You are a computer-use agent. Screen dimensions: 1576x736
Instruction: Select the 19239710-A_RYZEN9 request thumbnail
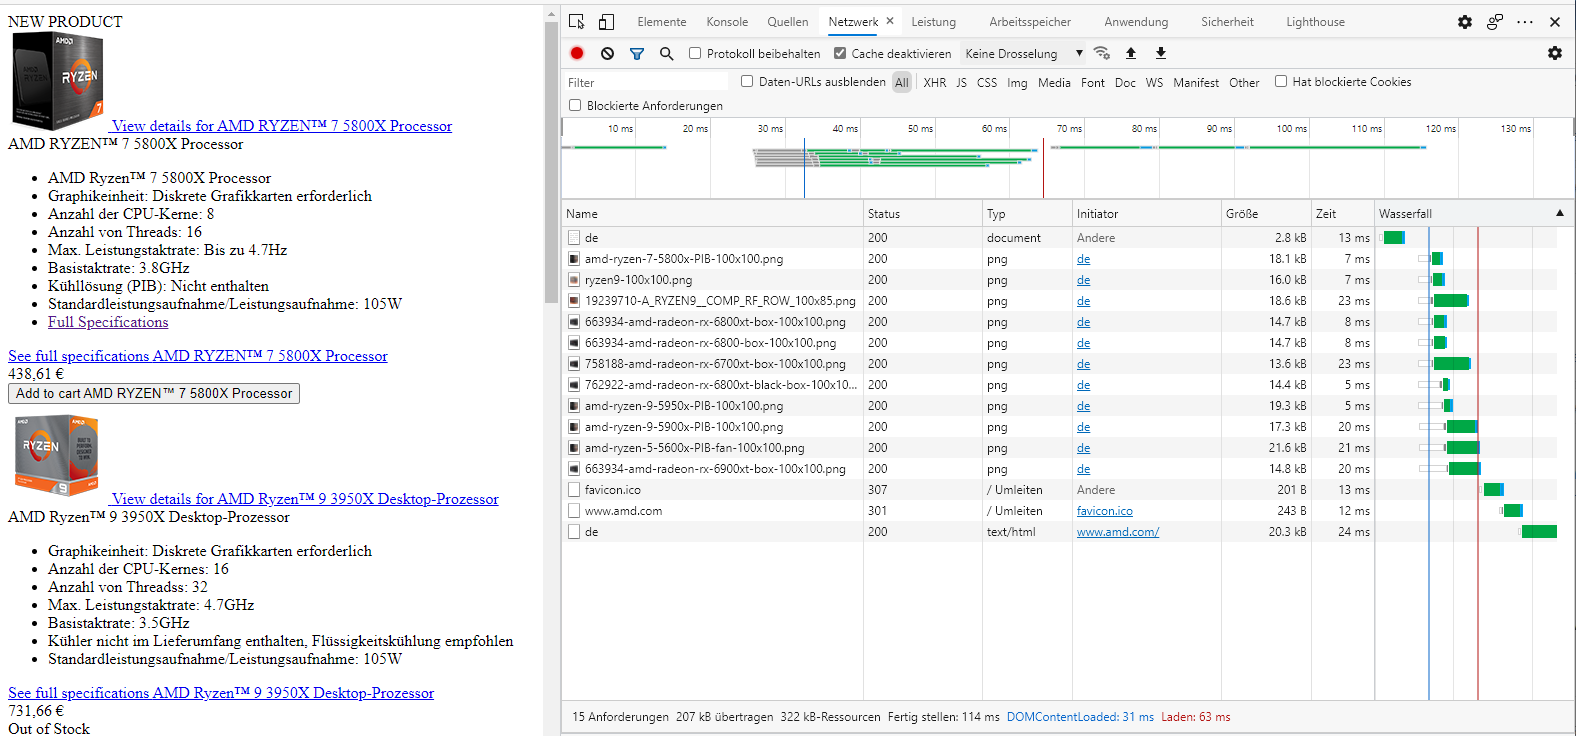(x=574, y=301)
